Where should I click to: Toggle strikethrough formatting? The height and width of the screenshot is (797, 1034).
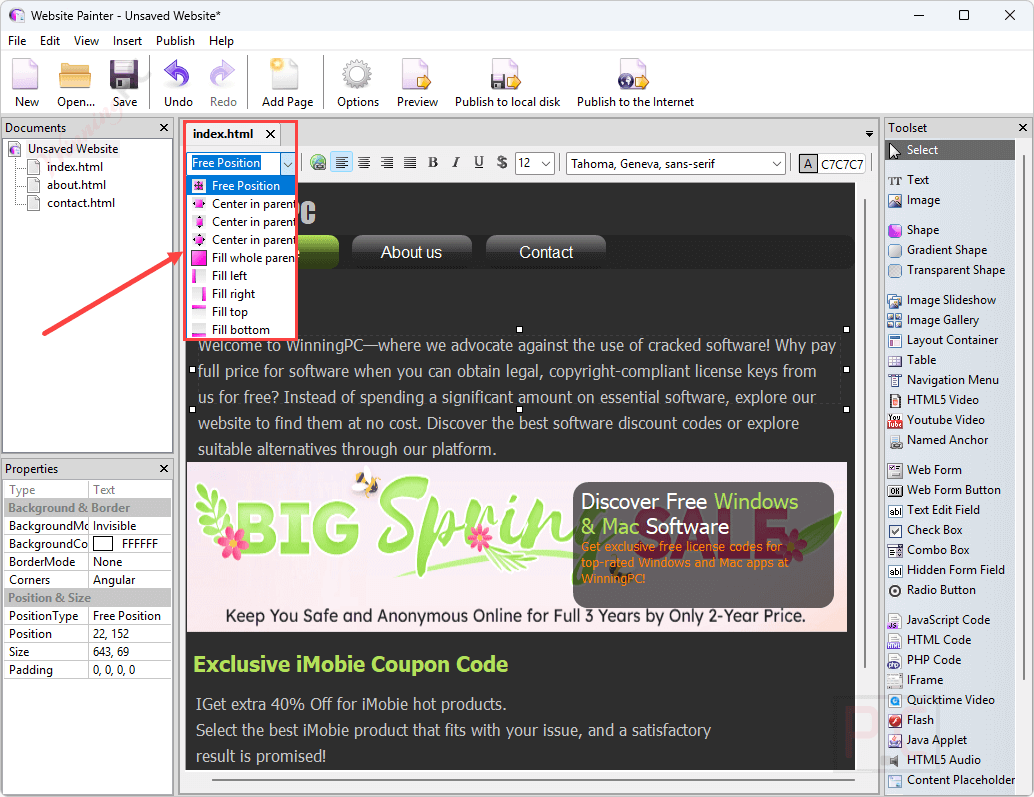pos(502,163)
